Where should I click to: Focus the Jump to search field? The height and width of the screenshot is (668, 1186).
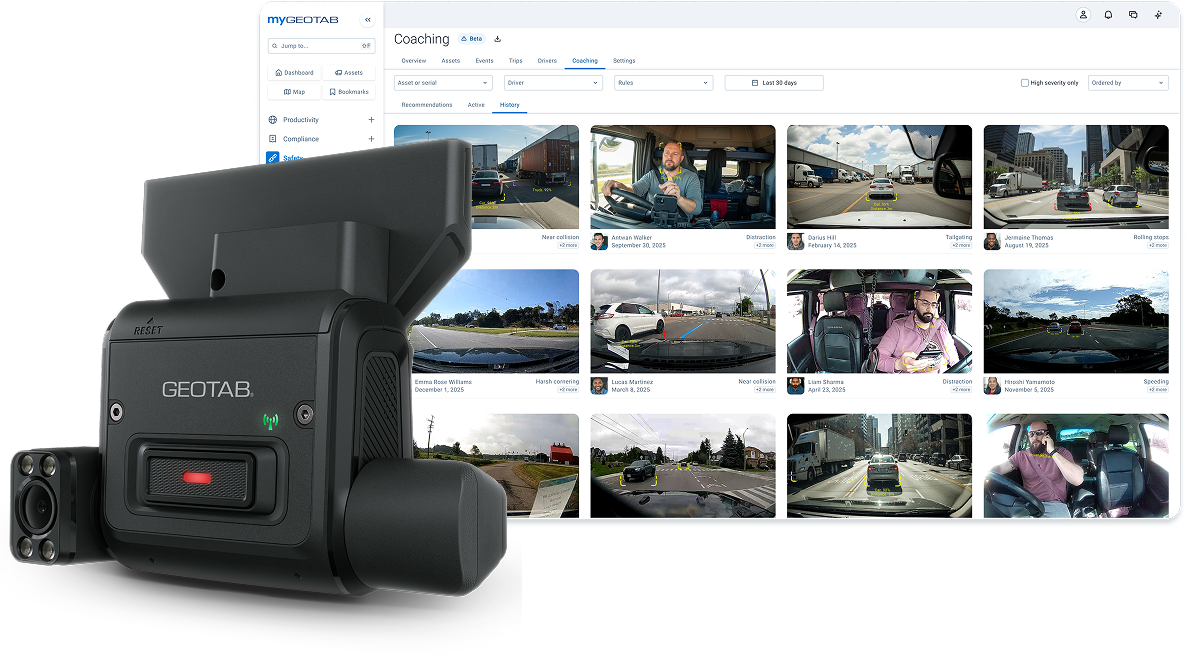[321, 46]
